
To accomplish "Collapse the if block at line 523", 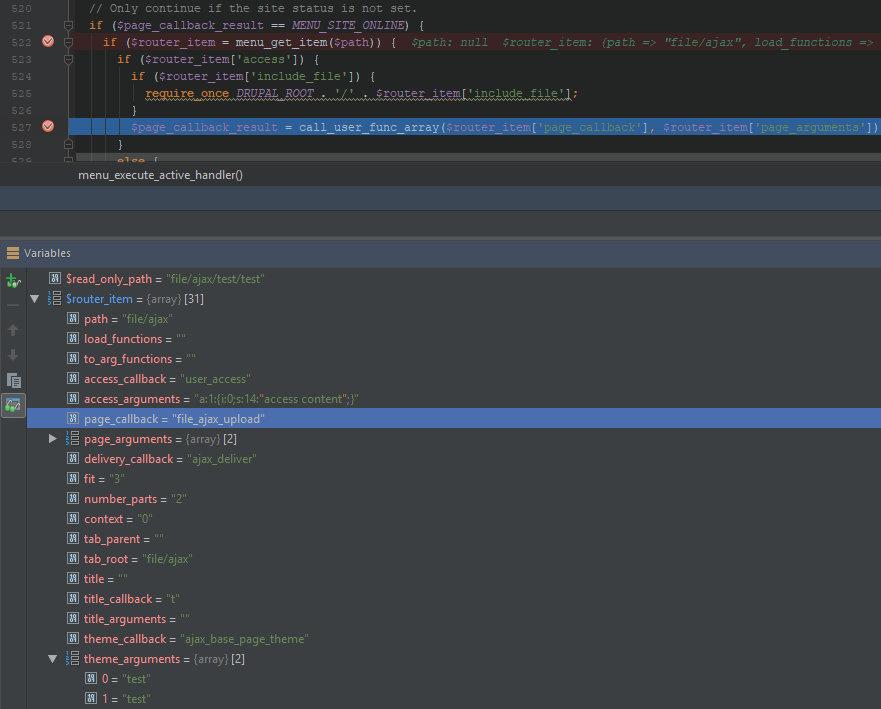I will tap(68, 59).
